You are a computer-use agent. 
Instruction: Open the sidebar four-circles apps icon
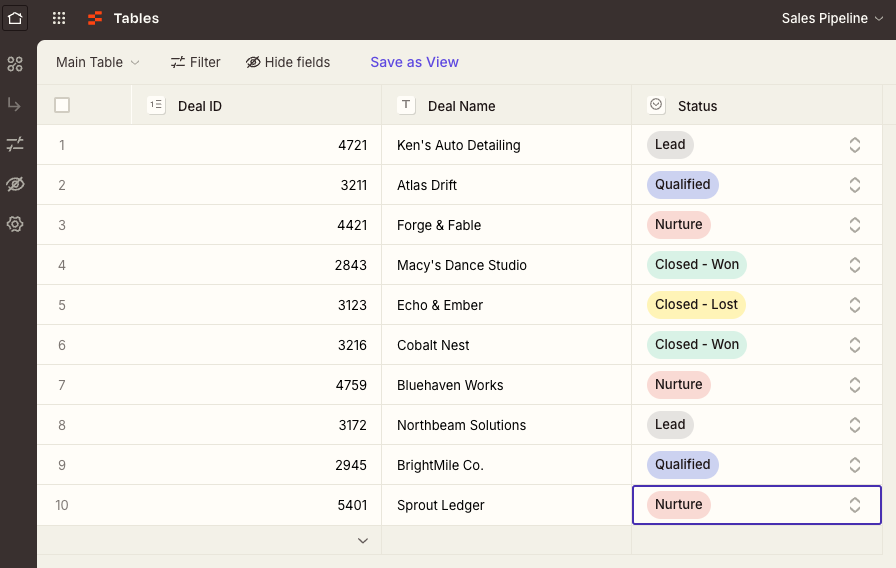pyautogui.click(x=15, y=64)
